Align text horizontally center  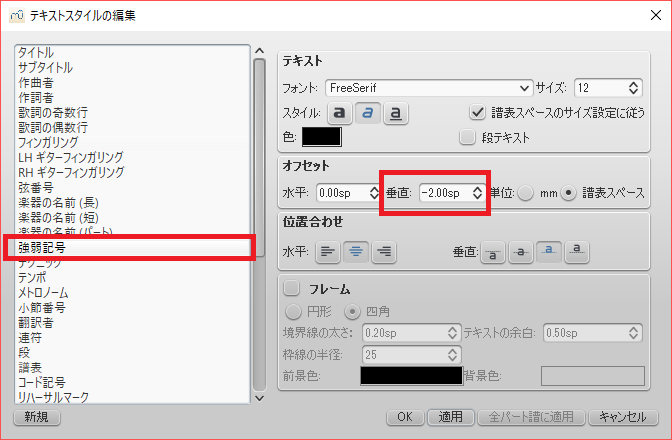point(356,251)
